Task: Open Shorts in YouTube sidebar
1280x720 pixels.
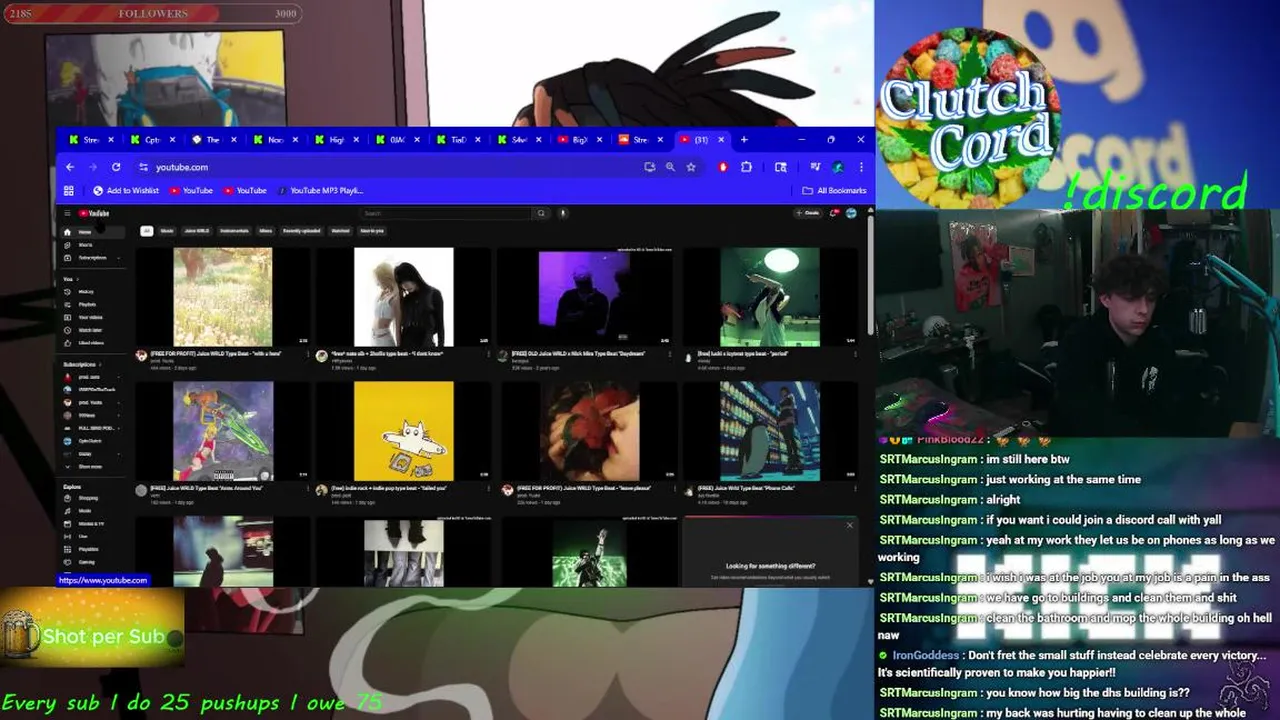Action: coord(91,245)
